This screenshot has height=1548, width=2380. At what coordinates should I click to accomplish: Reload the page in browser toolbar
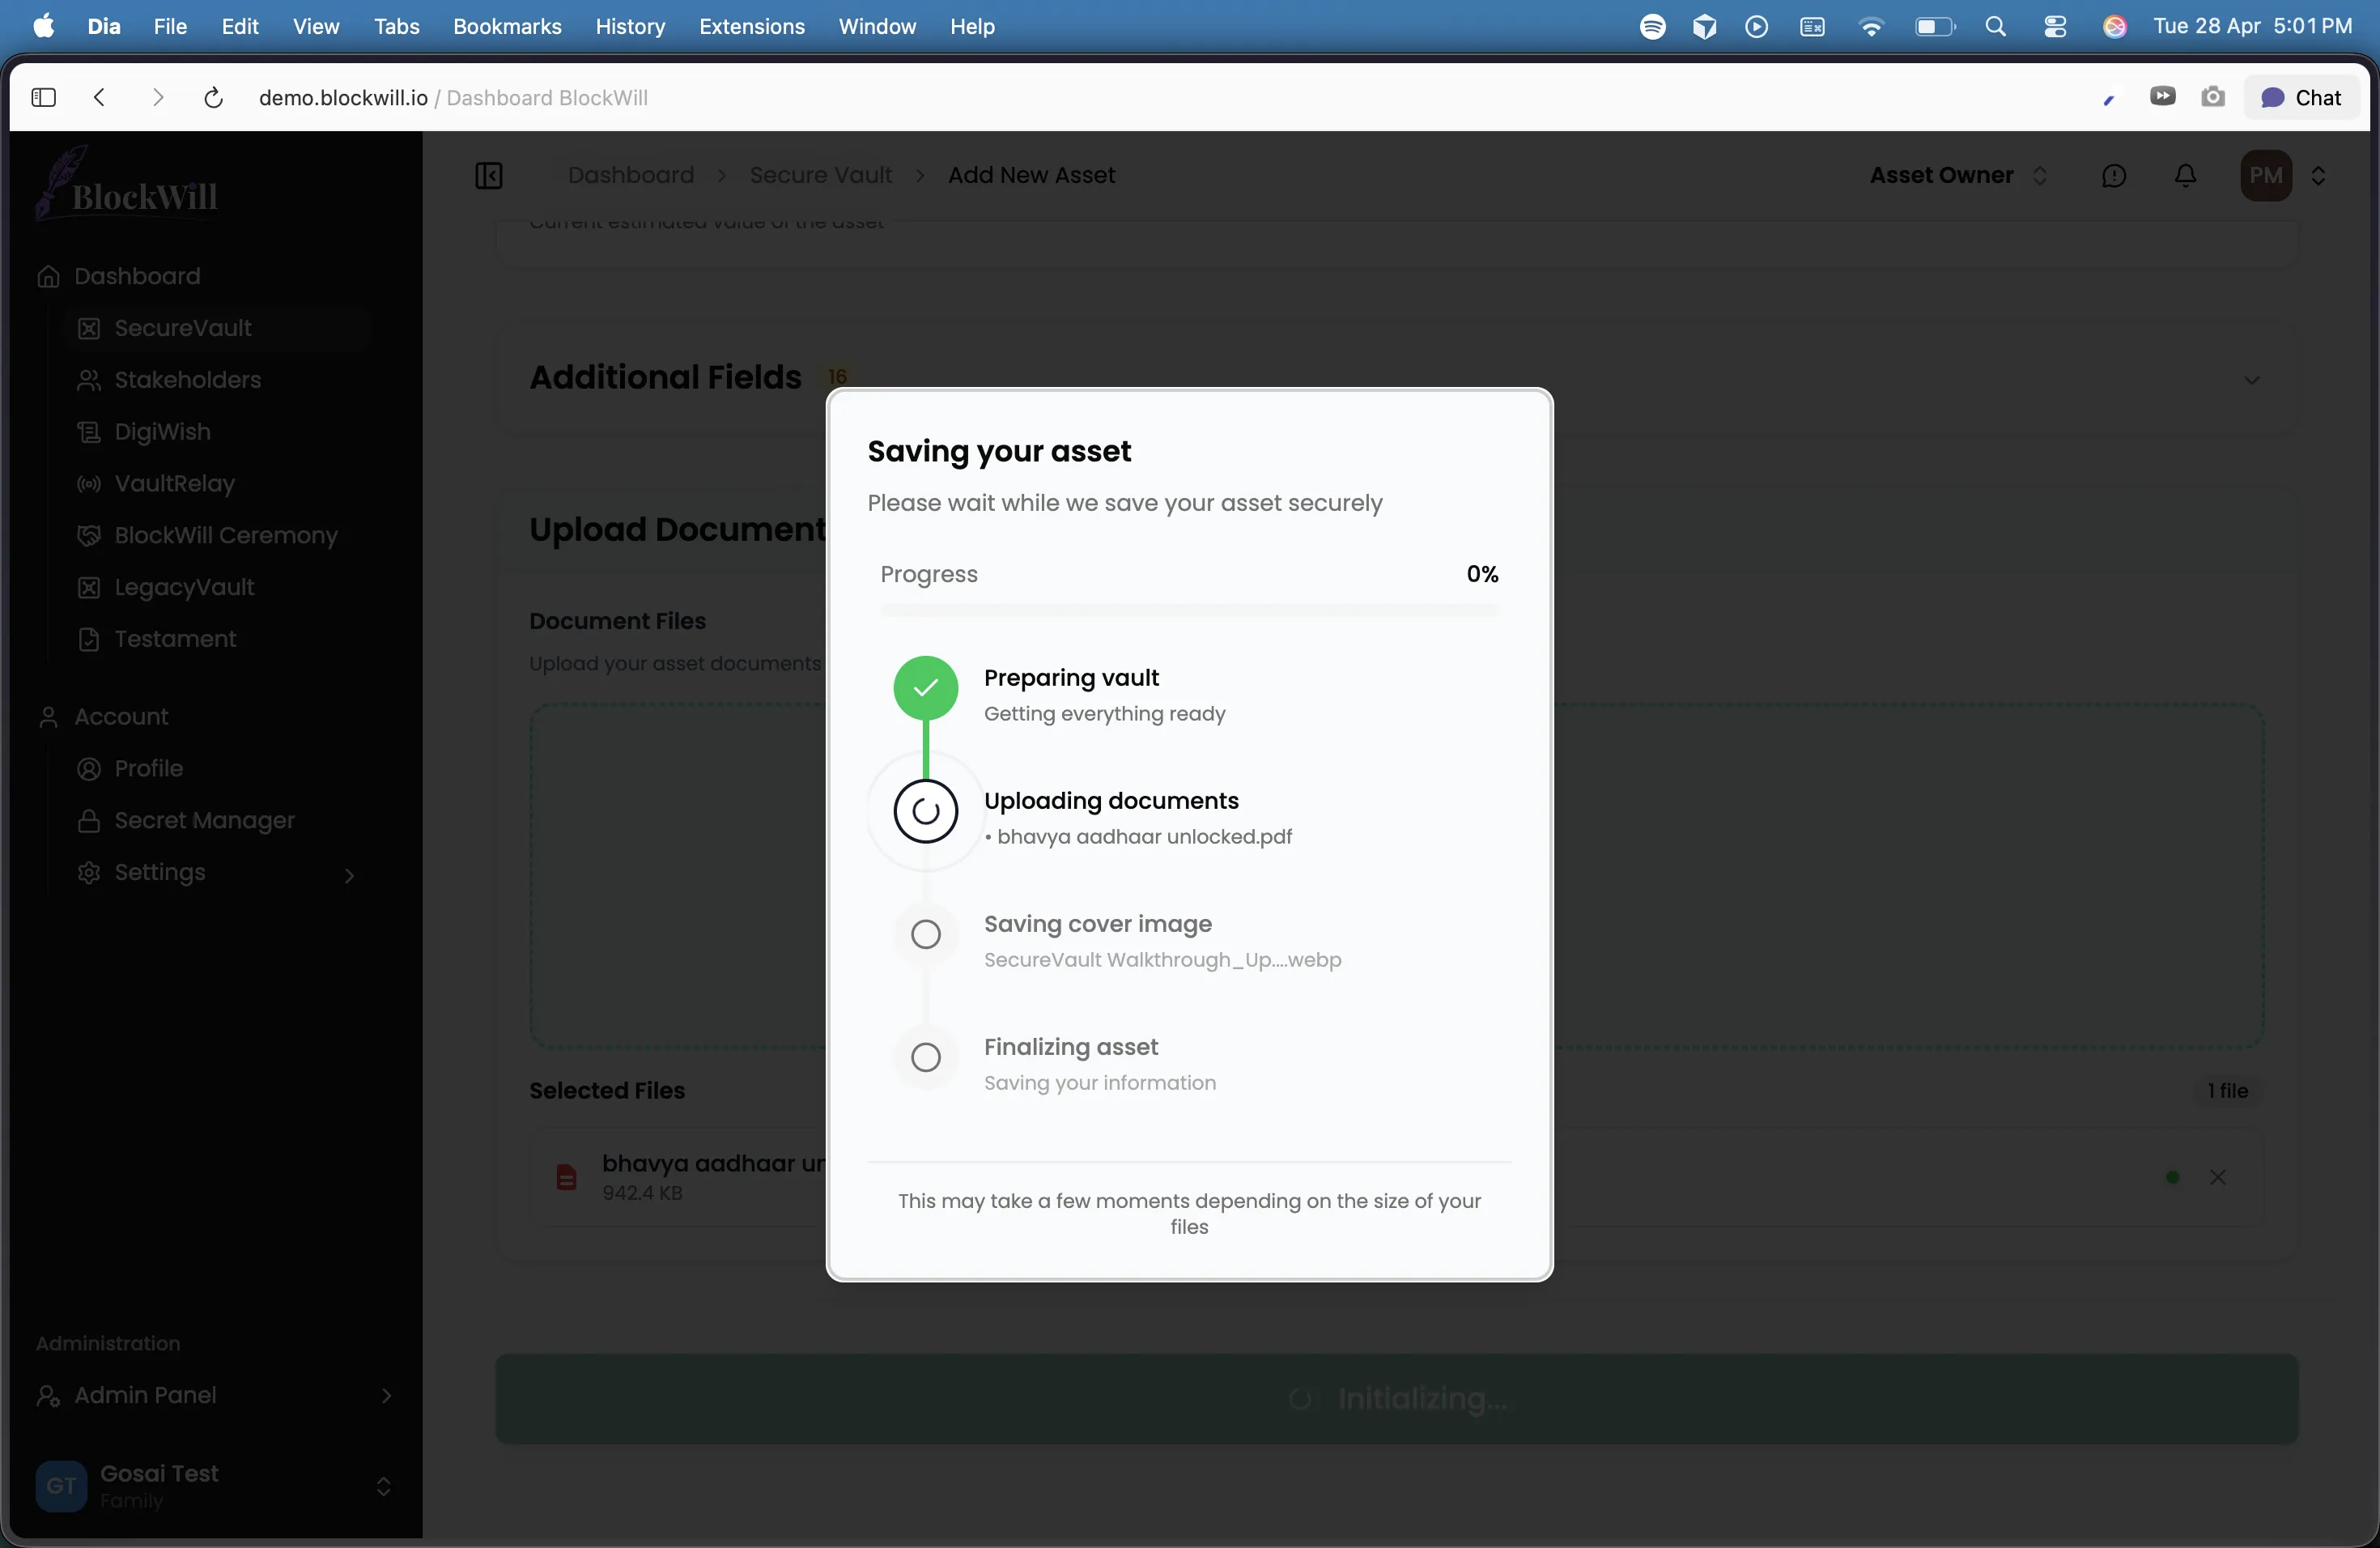coord(213,98)
